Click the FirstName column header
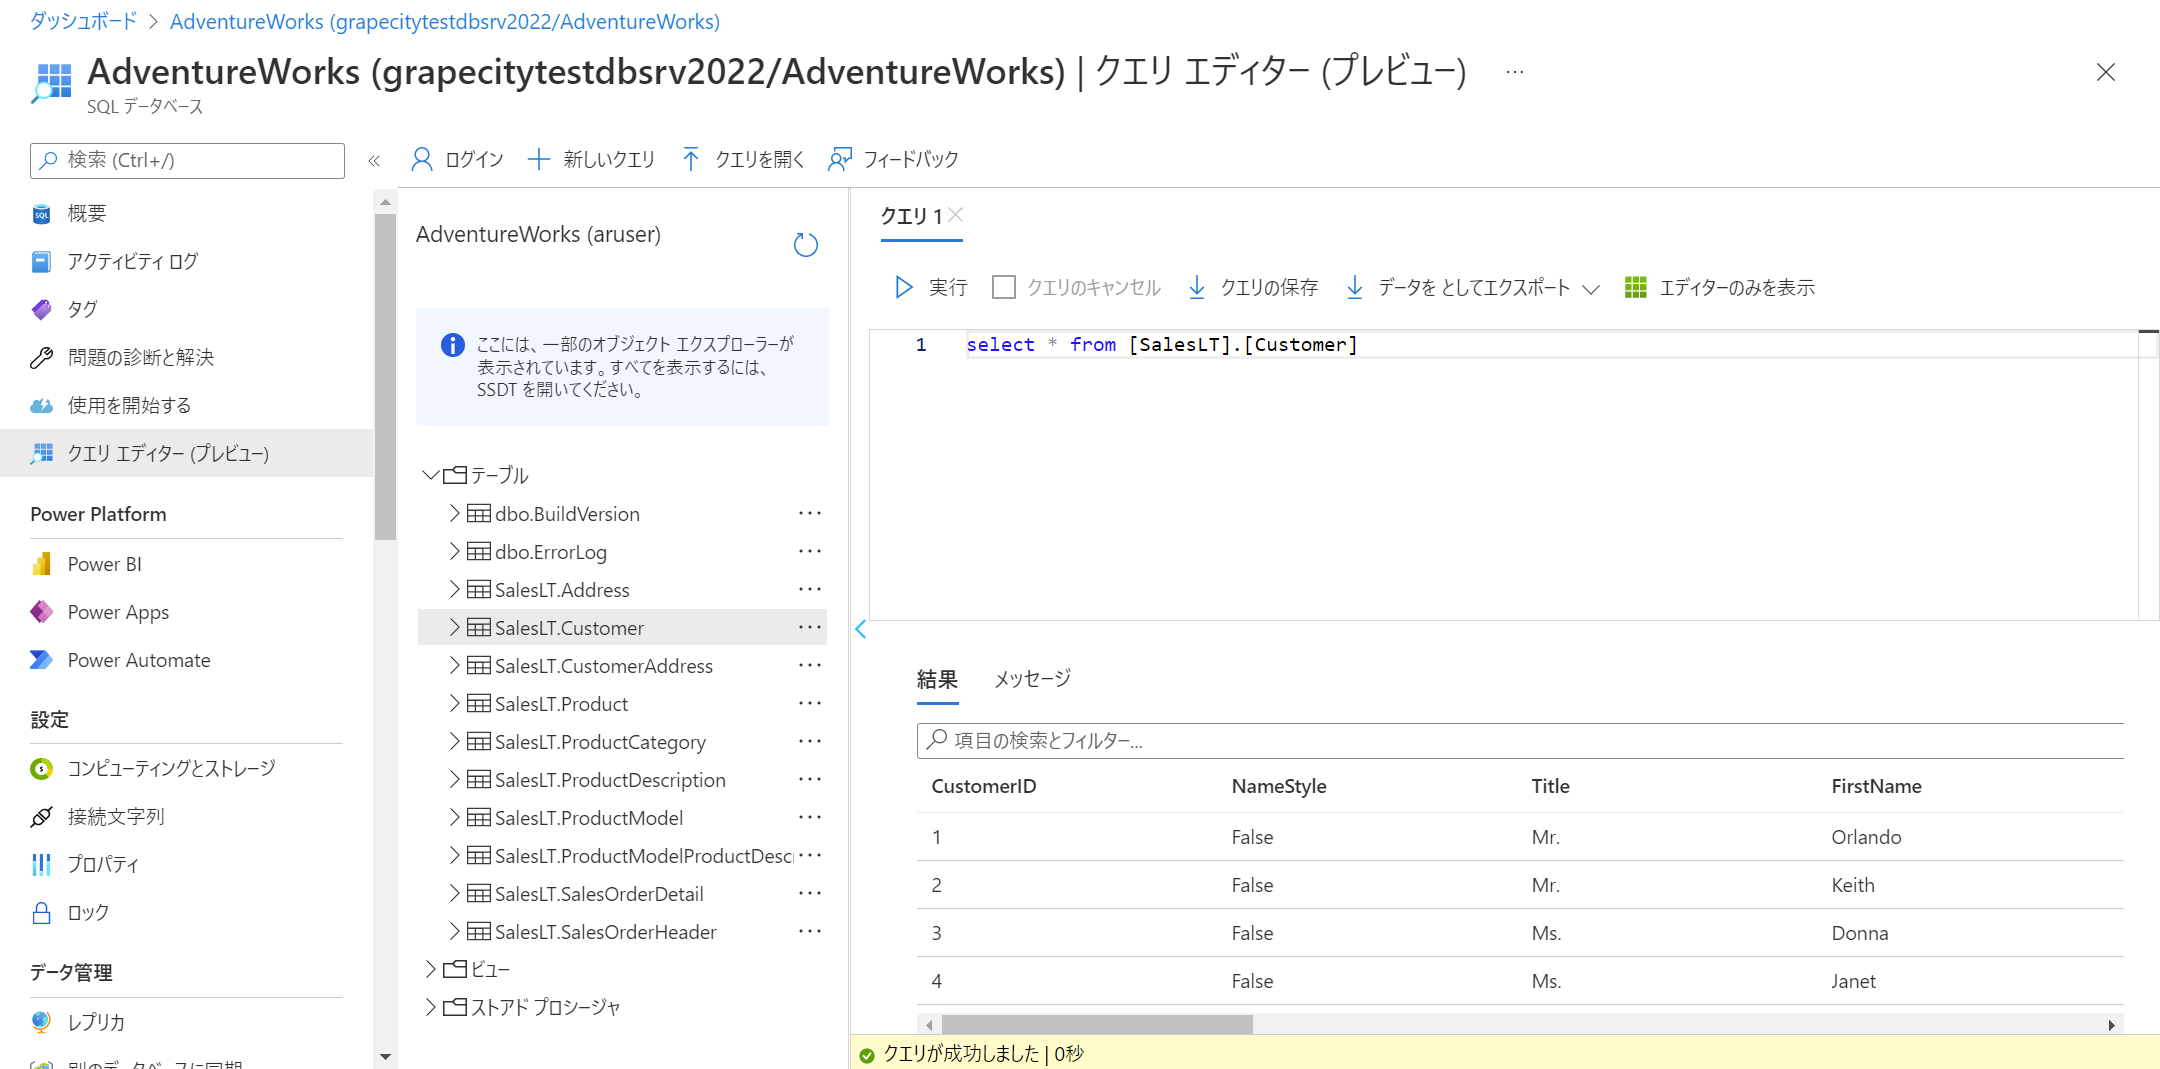The height and width of the screenshot is (1069, 2160). pyautogui.click(x=1876, y=786)
